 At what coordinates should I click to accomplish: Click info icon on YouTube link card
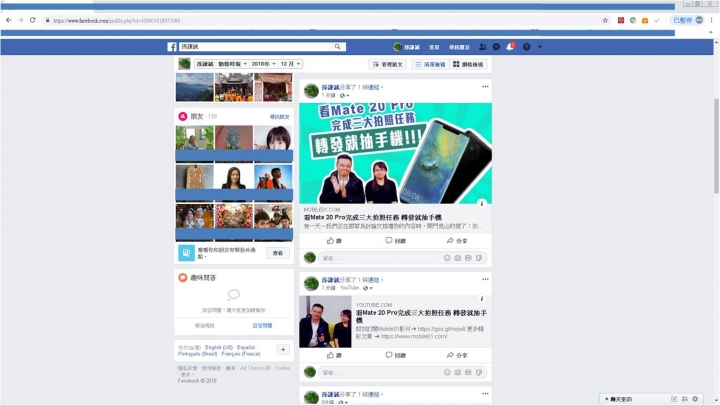482,299
